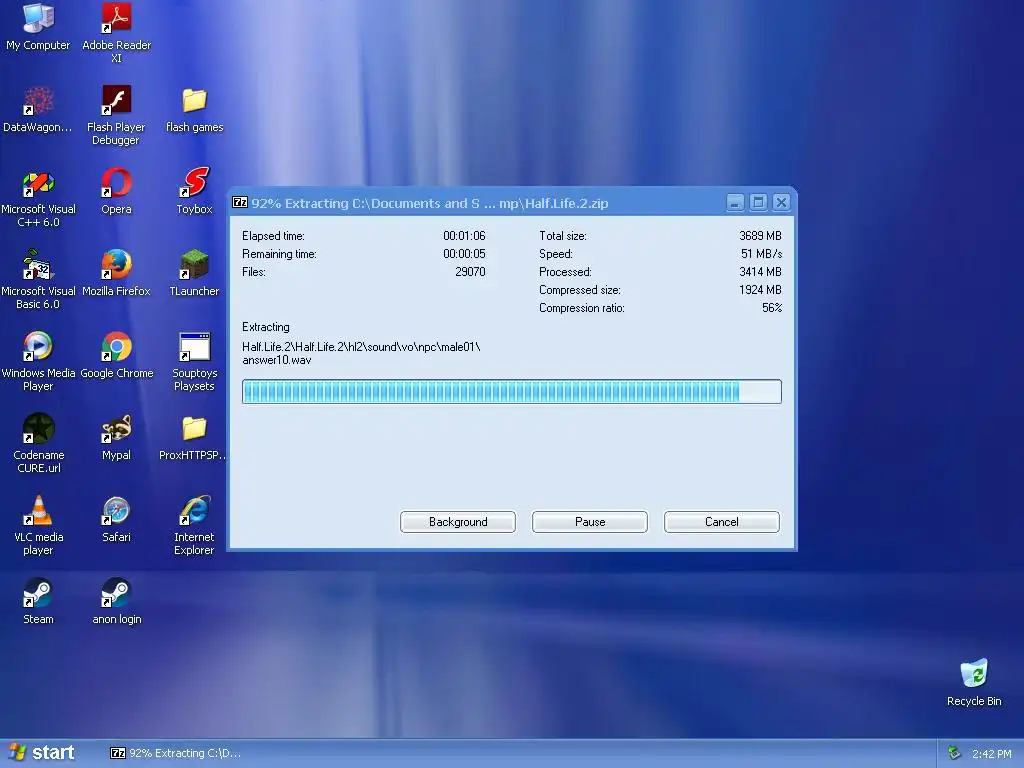Click the 00:01:06 elapsed time value
Screen dimensions: 1024x768
point(464,236)
